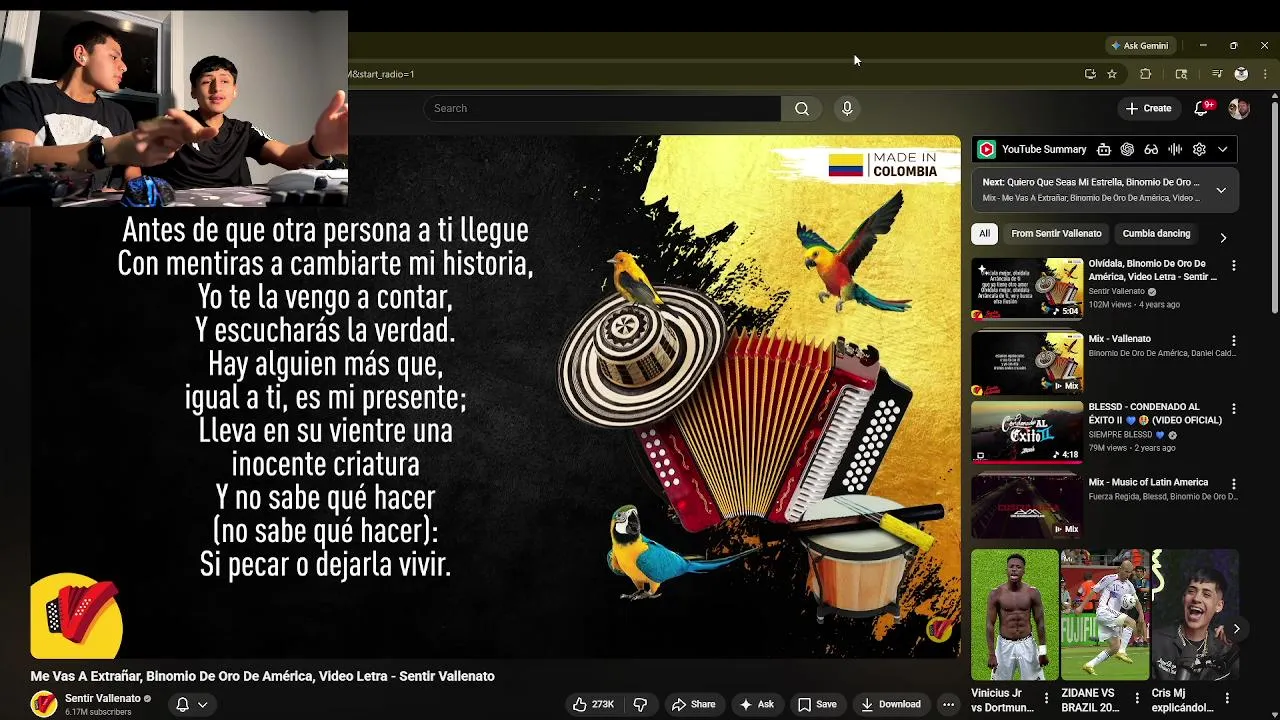Click the ChatGPT icon in YouTube Summary
This screenshot has height=720, width=1280.
[x=1127, y=149]
